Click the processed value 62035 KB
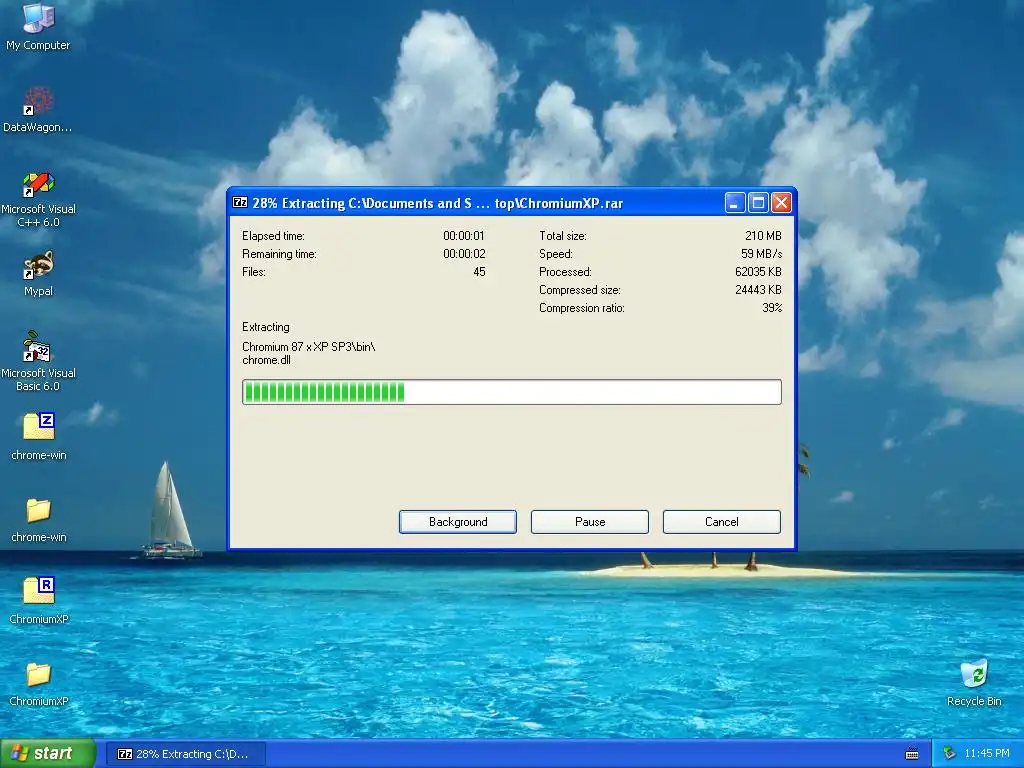Viewport: 1024px width, 768px height. click(758, 272)
